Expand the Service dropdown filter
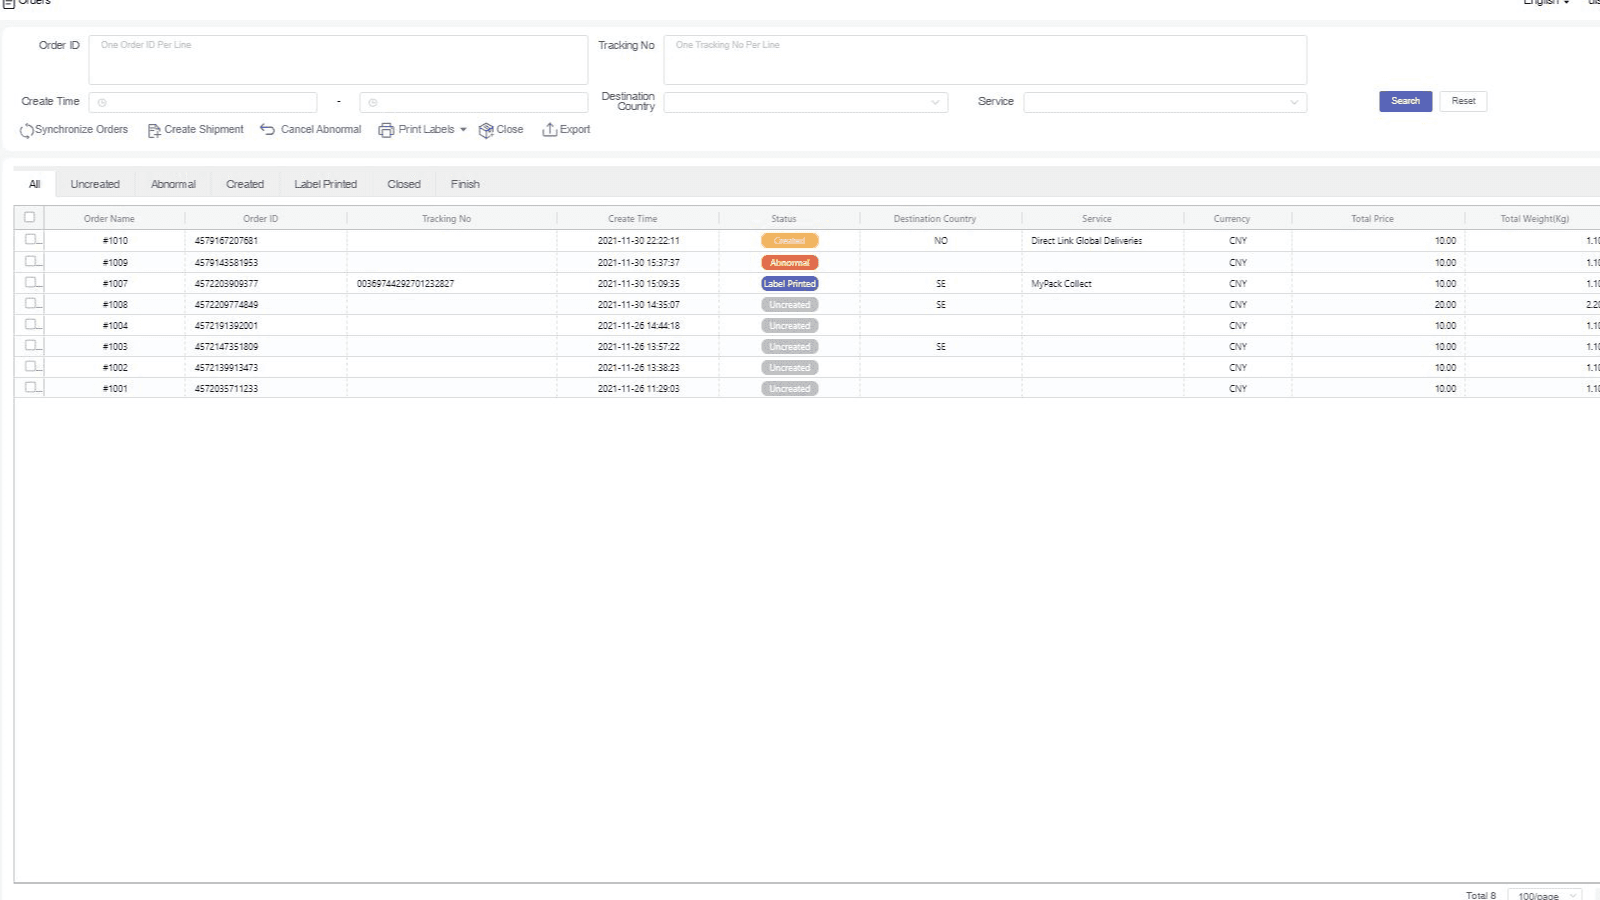The width and height of the screenshot is (1600, 900). [x=1164, y=102]
